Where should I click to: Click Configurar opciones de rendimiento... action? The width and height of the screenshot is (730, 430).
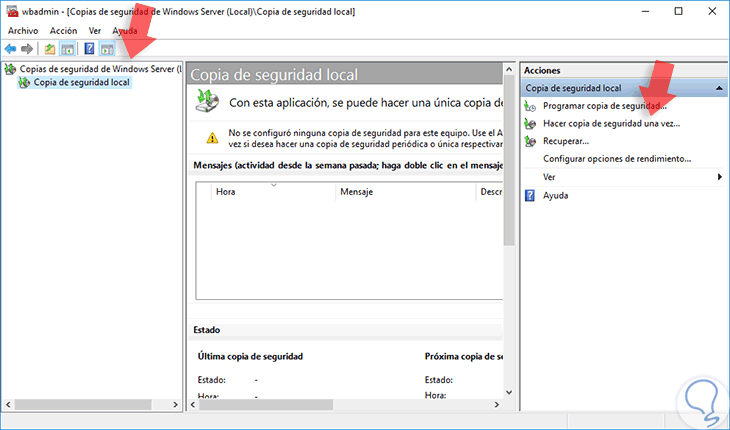tap(617, 159)
